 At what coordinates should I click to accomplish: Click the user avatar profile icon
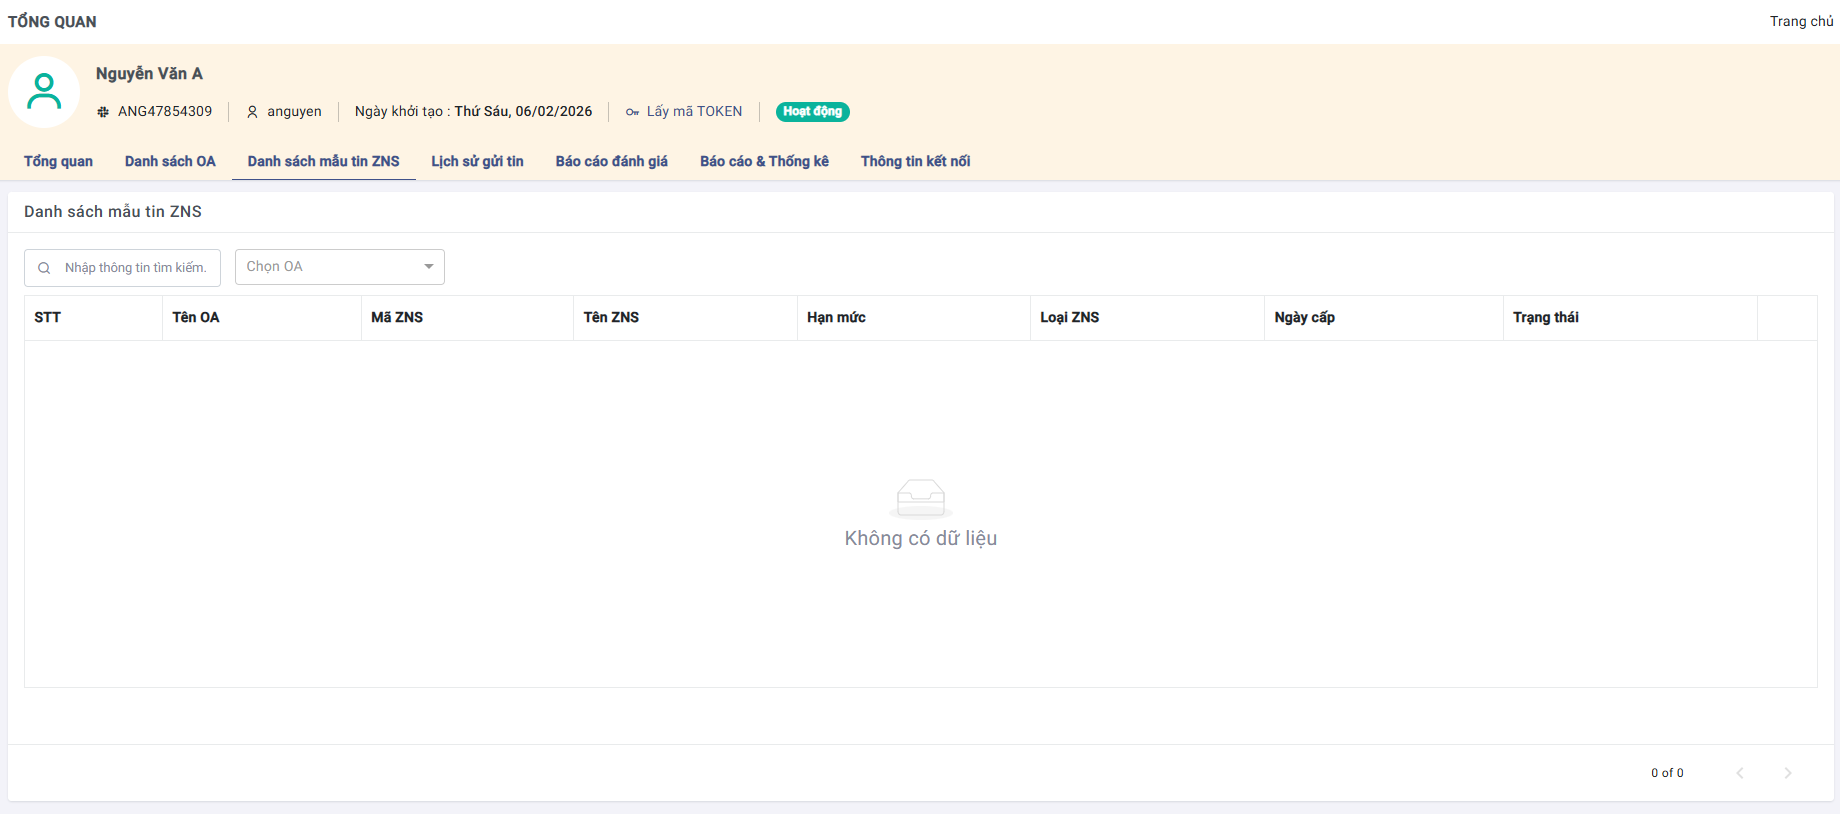44,92
